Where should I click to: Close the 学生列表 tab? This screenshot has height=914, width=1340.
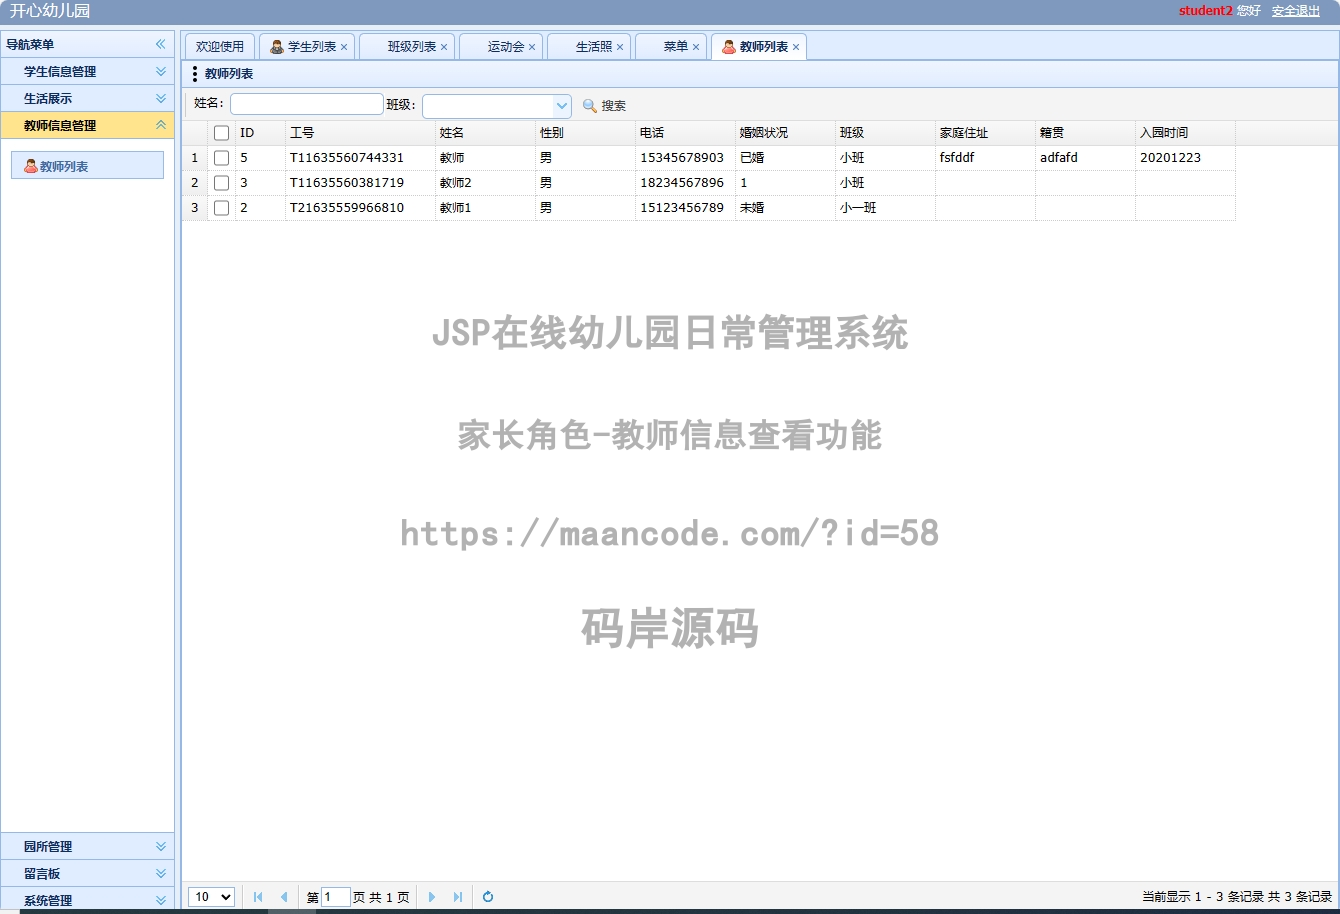tap(344, 47)
